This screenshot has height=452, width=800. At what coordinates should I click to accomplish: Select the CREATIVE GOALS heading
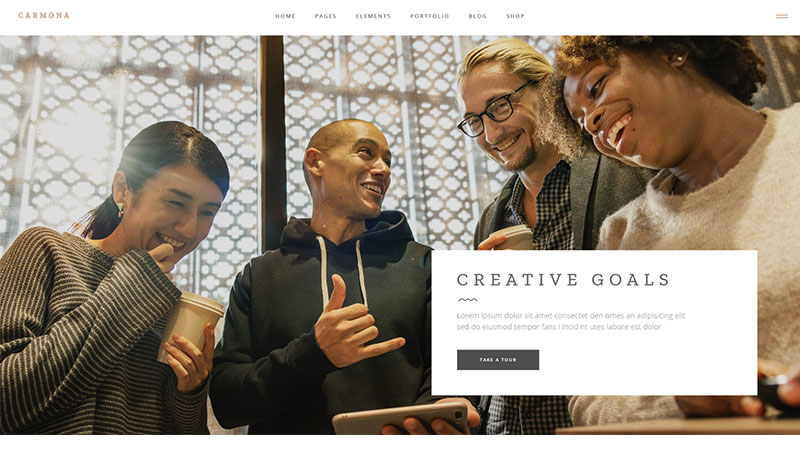tap(563, 280)
